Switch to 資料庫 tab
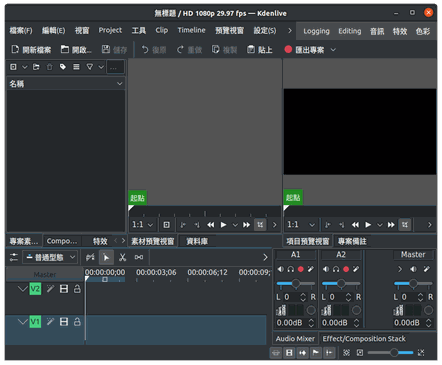The image size is (442, 365). 197,241
